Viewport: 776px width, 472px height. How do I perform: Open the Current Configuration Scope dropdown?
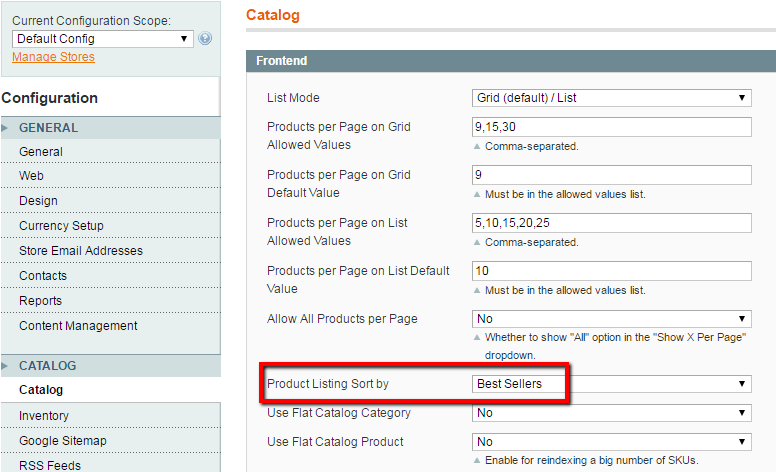[x=102, y=39]
